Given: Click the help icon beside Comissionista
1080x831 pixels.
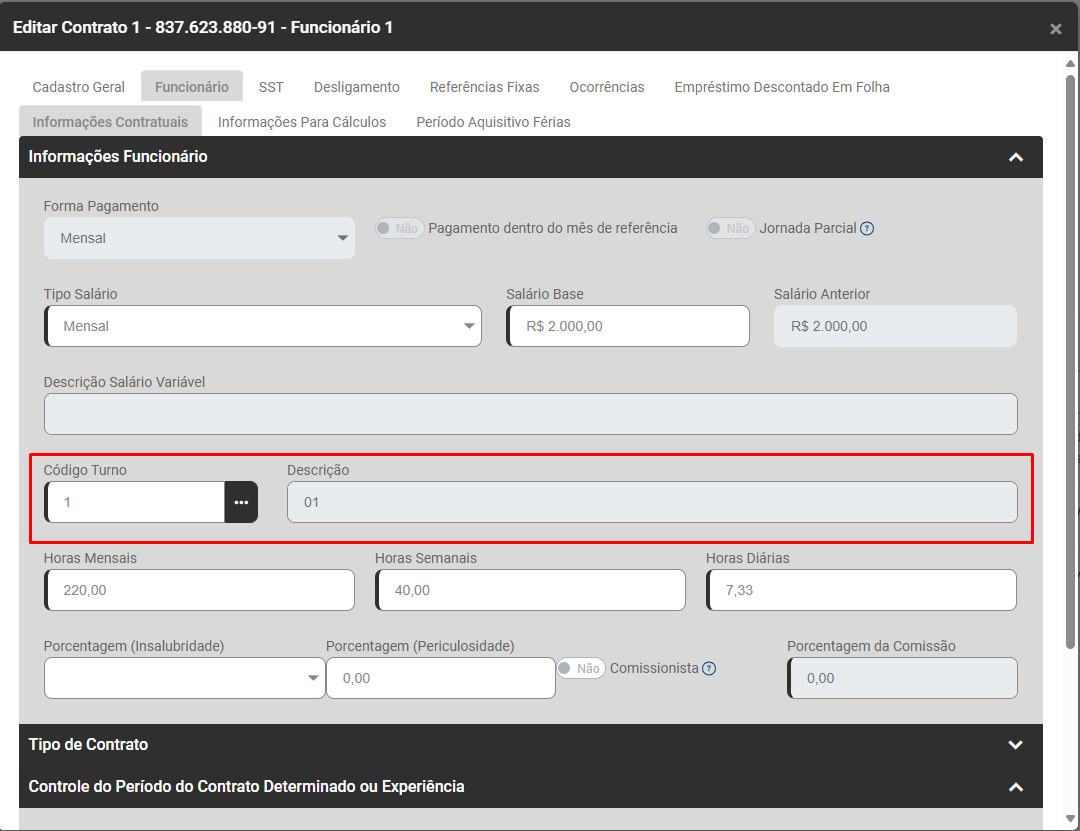Looking at the screenshot, I should pos(709,668).
